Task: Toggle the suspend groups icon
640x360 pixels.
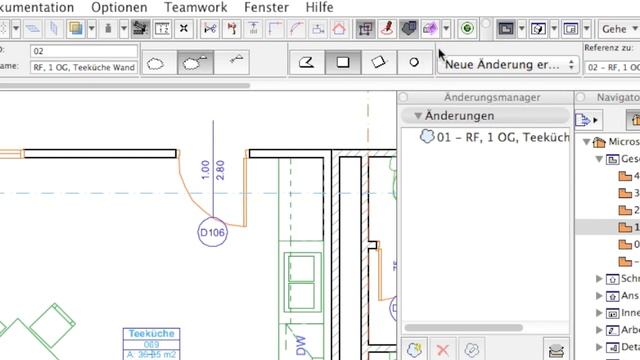Action: (365, 29)
